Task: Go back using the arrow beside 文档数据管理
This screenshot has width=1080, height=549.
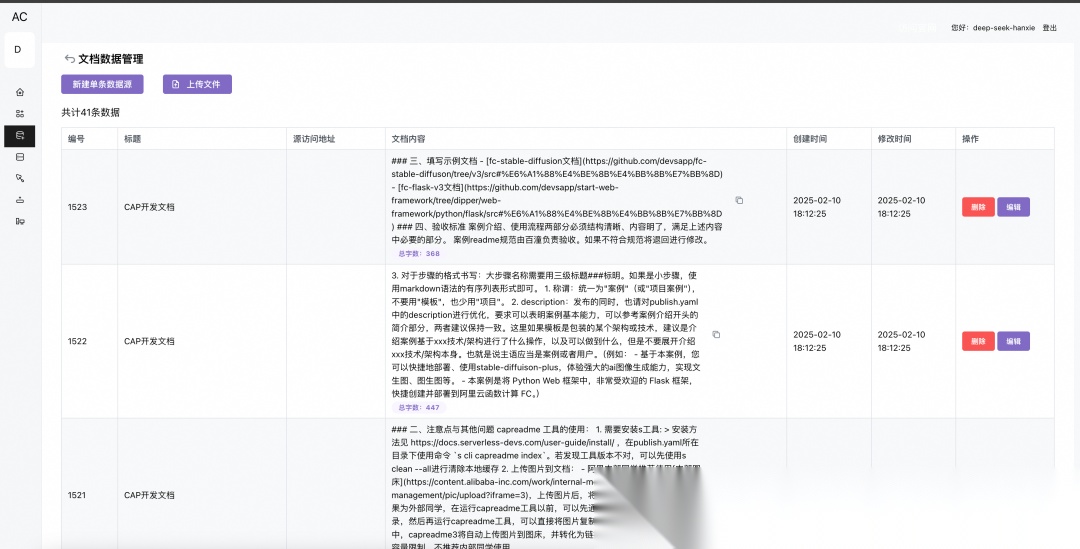Action: [x=70, y=59]
